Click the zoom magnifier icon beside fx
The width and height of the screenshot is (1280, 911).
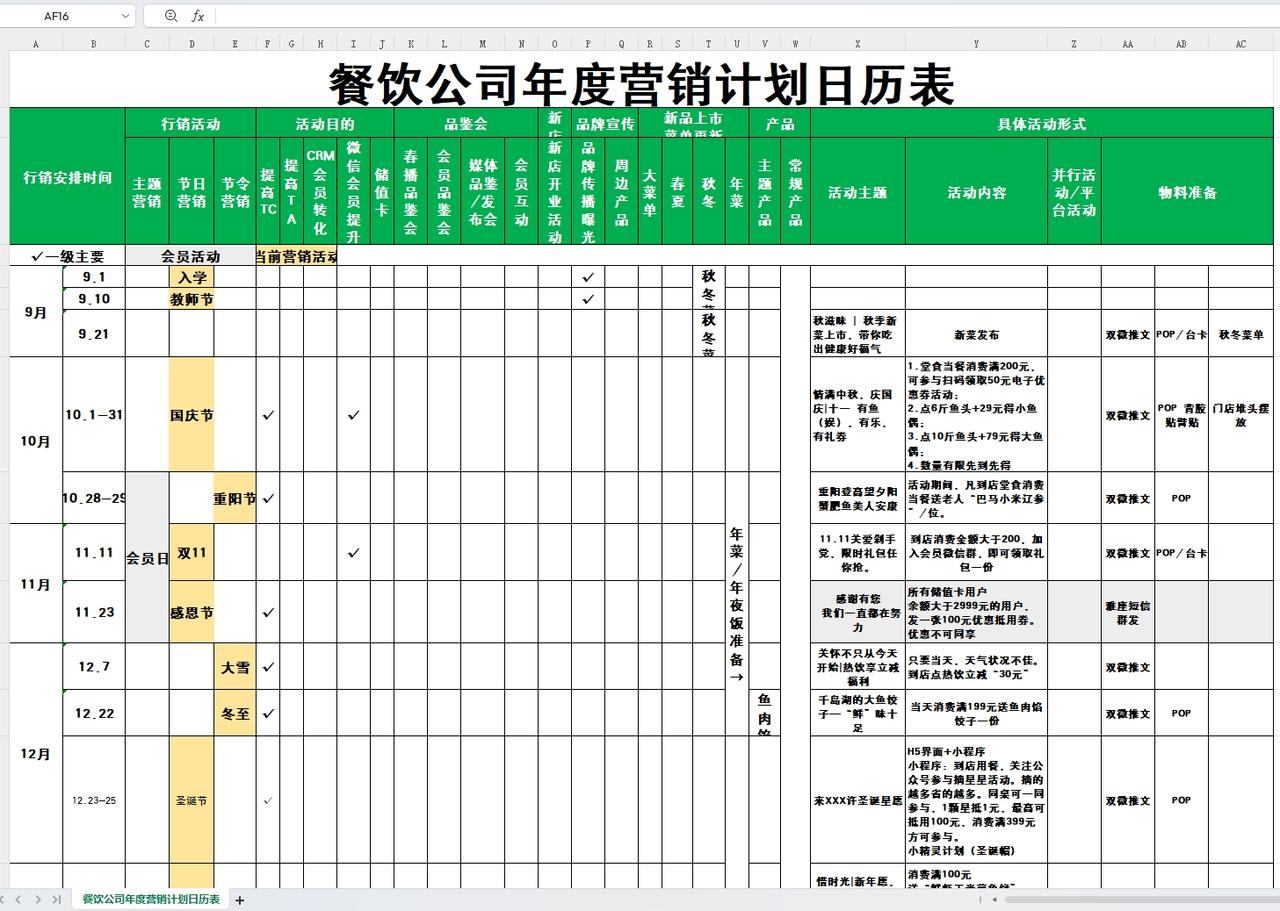coord(171,16)
